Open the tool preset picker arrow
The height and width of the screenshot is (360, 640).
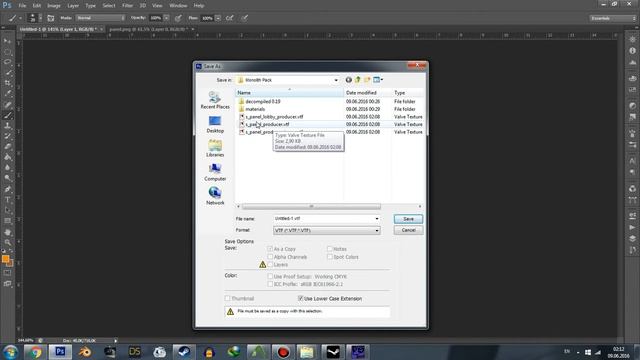(20, 18)
